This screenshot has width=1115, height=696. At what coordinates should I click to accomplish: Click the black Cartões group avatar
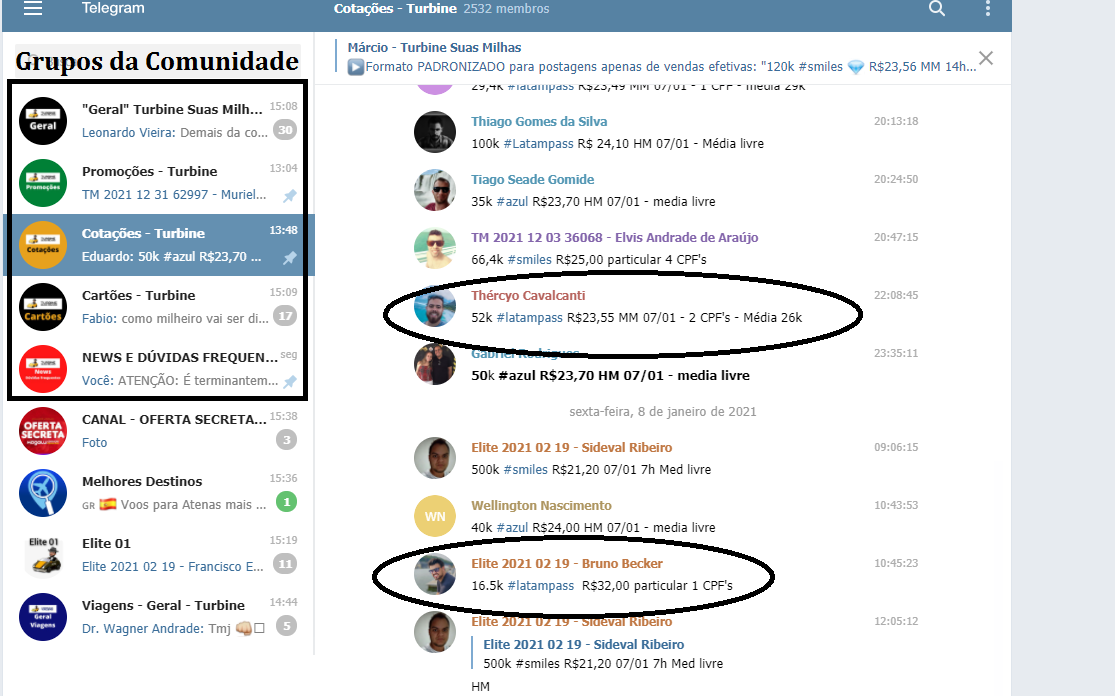[43, 306]
